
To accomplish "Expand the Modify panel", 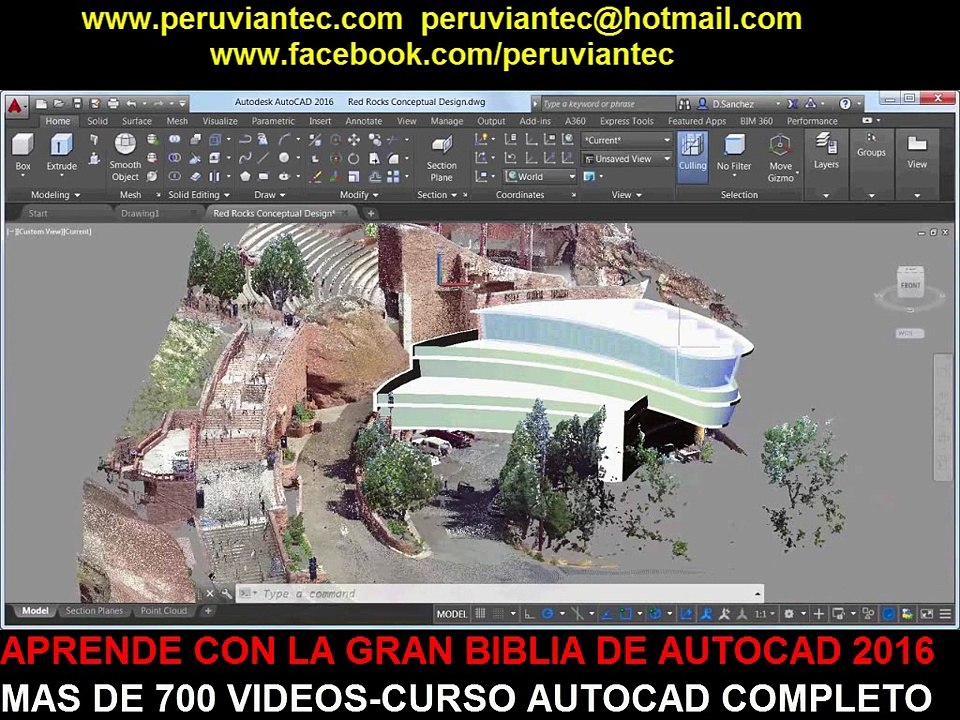I will click(x=359, y=195).
